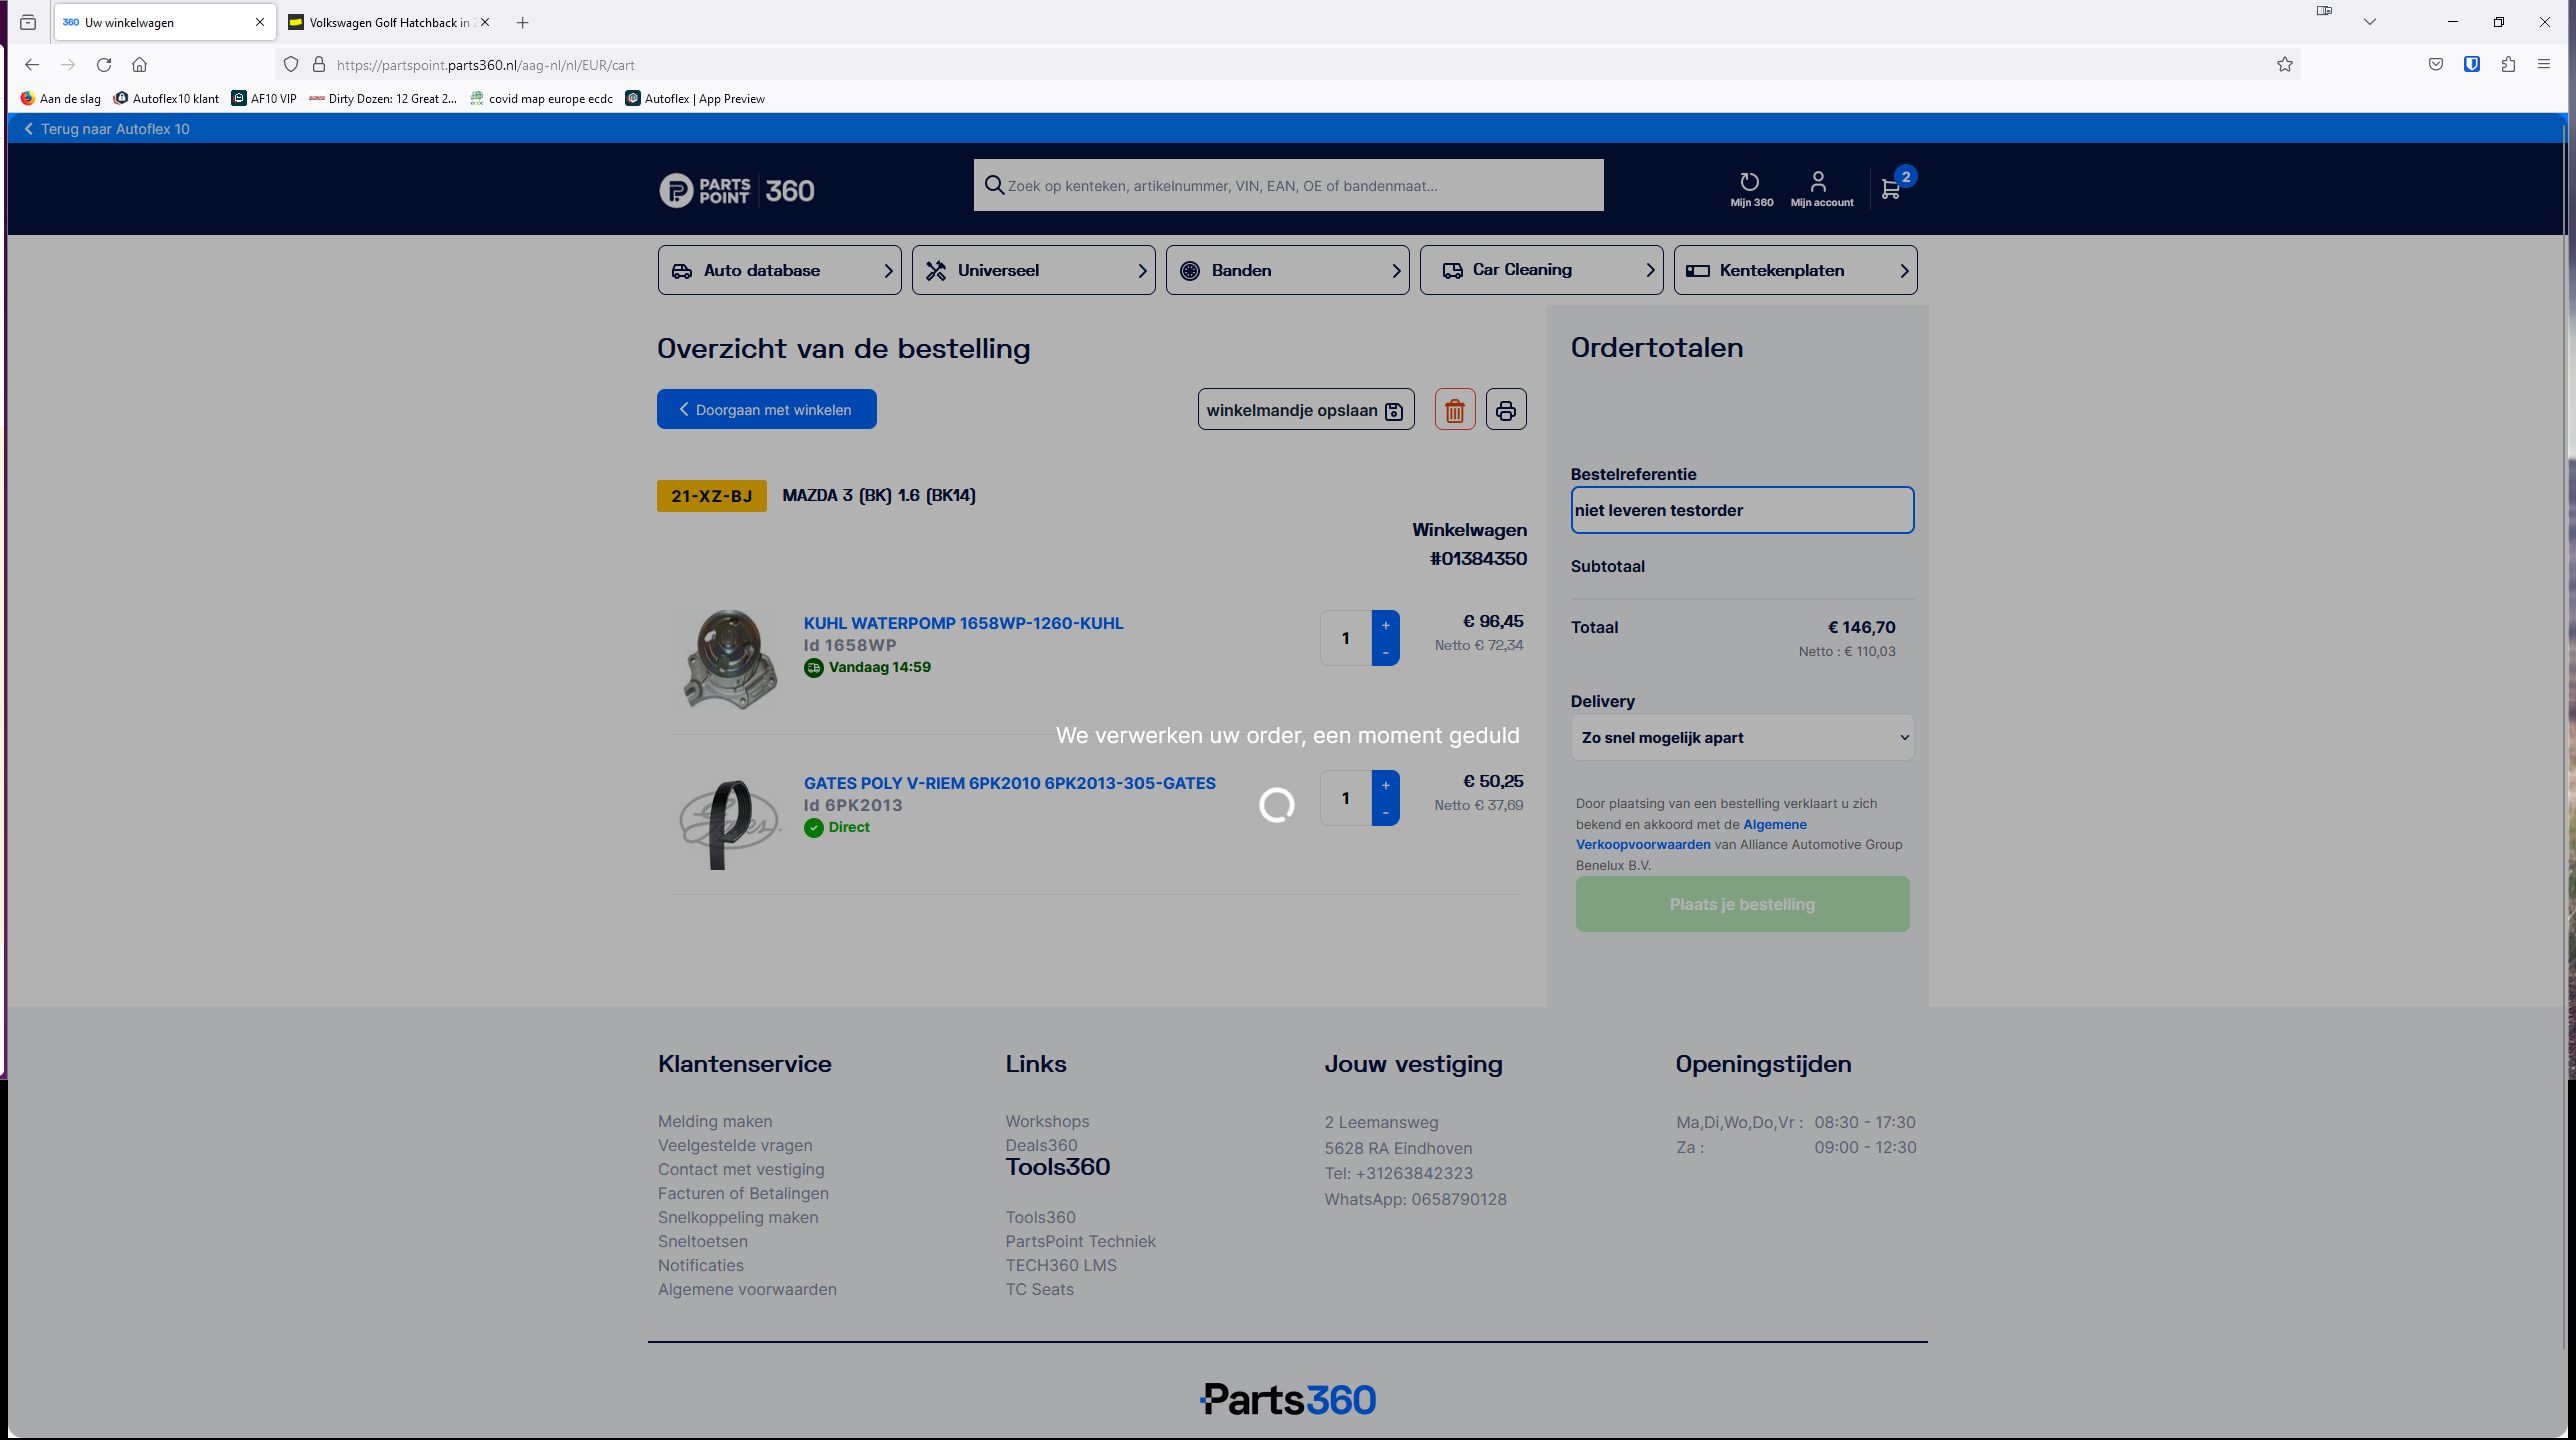2576x1440 pixels.
Task: Click the print cart icon
Action: pos(1506,410)
